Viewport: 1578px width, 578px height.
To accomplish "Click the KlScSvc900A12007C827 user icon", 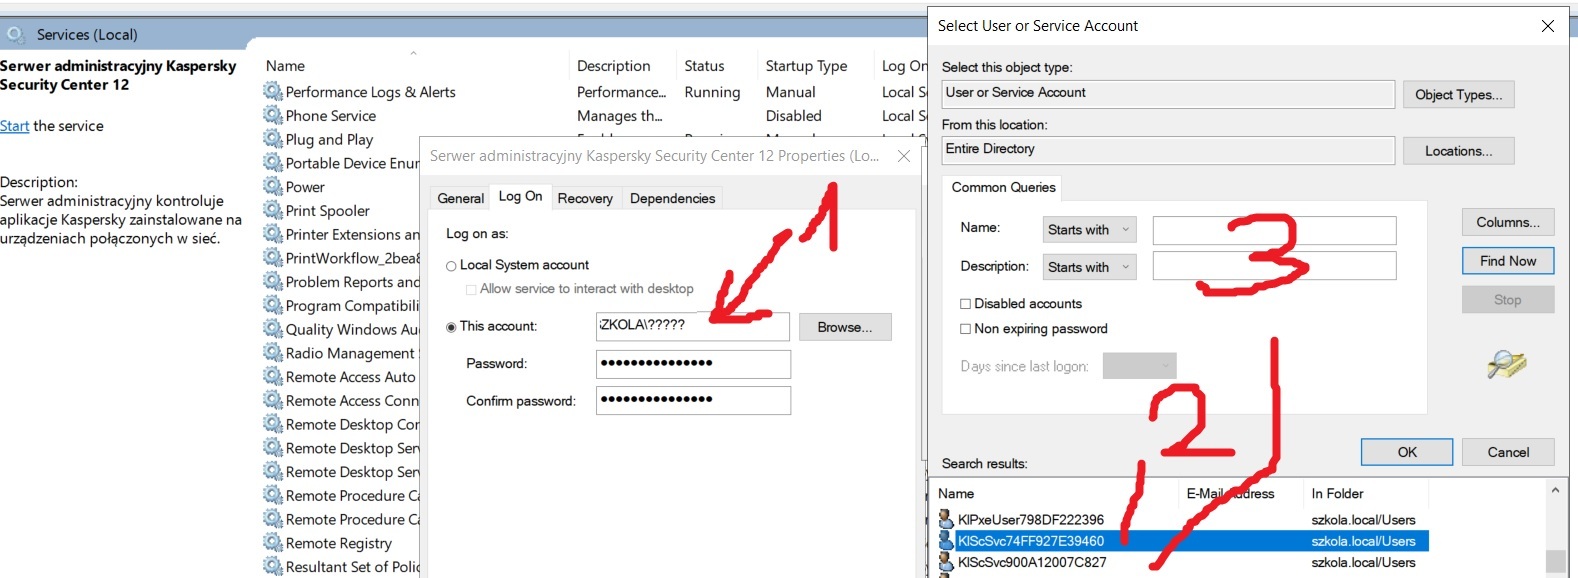I will coord(946,562).
